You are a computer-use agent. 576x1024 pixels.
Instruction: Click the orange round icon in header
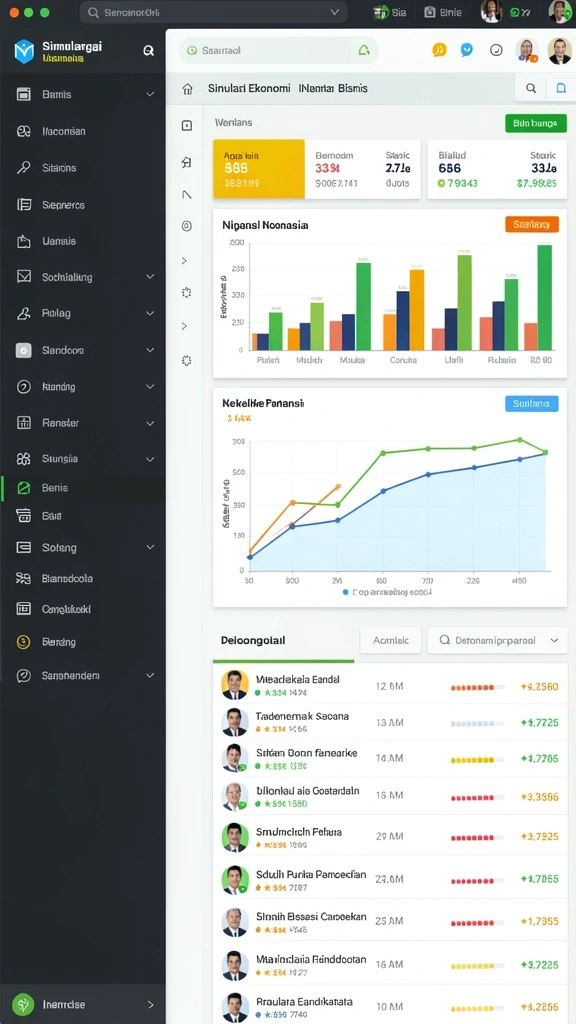(x=440, y=50)
